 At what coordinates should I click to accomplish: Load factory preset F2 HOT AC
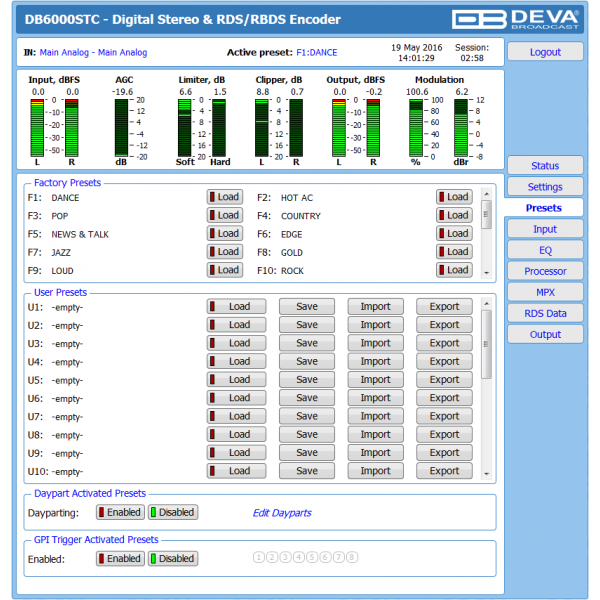point(454,197)
